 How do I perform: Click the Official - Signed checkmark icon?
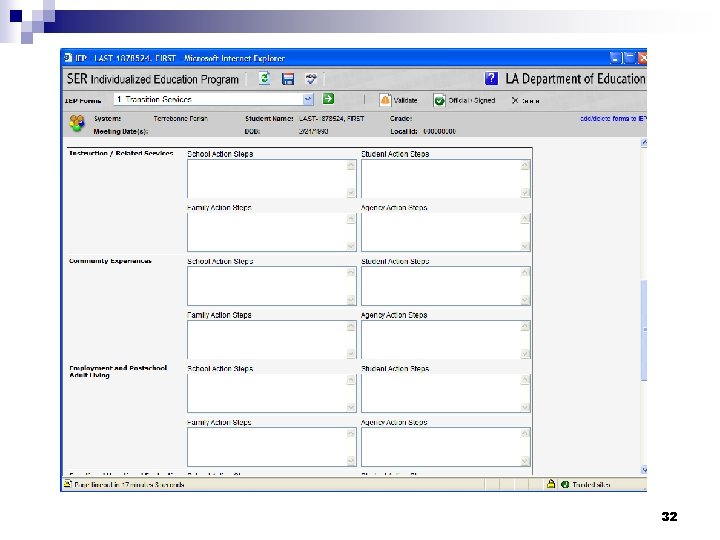(x=439, y=101)
